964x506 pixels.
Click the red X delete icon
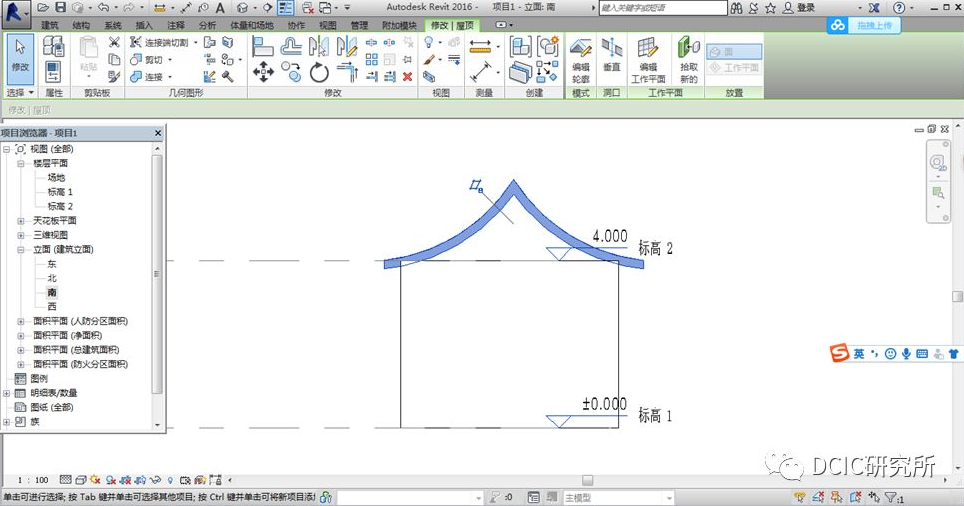tap(407, 76)
